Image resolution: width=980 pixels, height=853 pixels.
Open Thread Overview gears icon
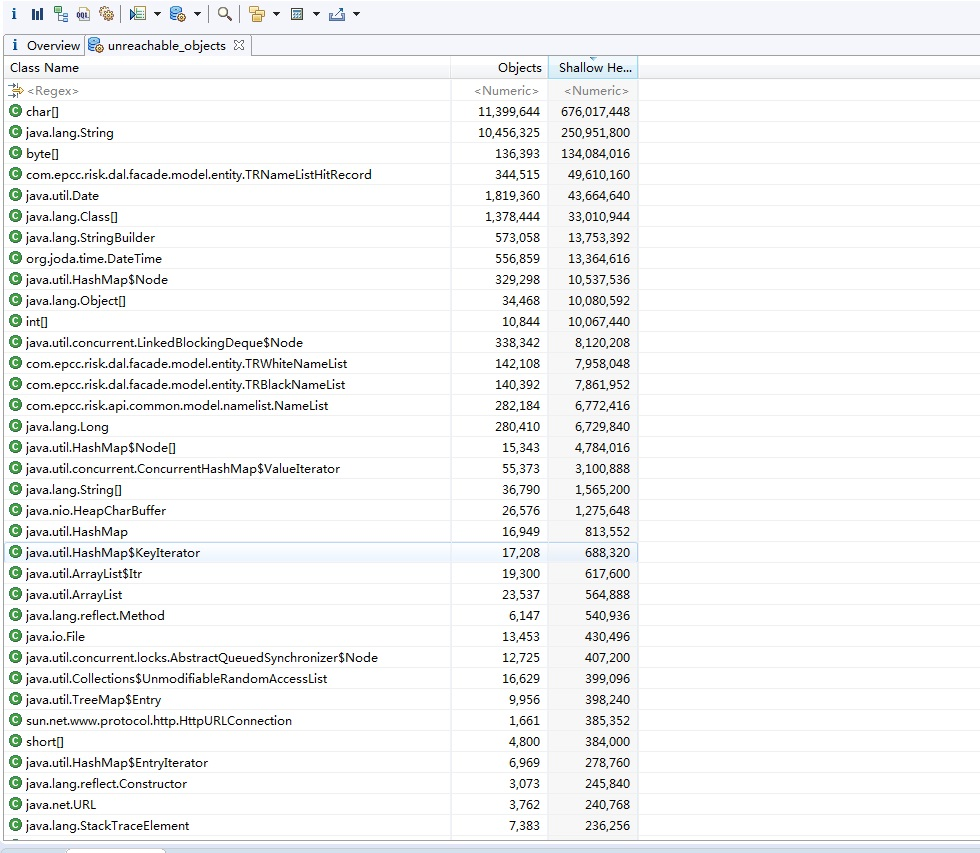pos(106,14)
